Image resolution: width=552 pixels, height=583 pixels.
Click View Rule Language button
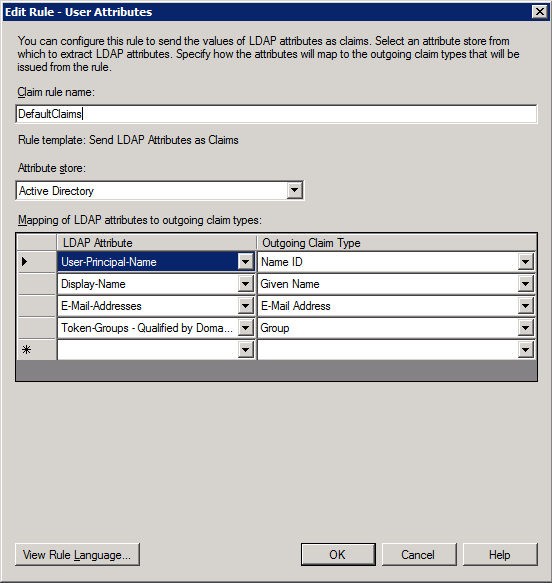point(77,554)
